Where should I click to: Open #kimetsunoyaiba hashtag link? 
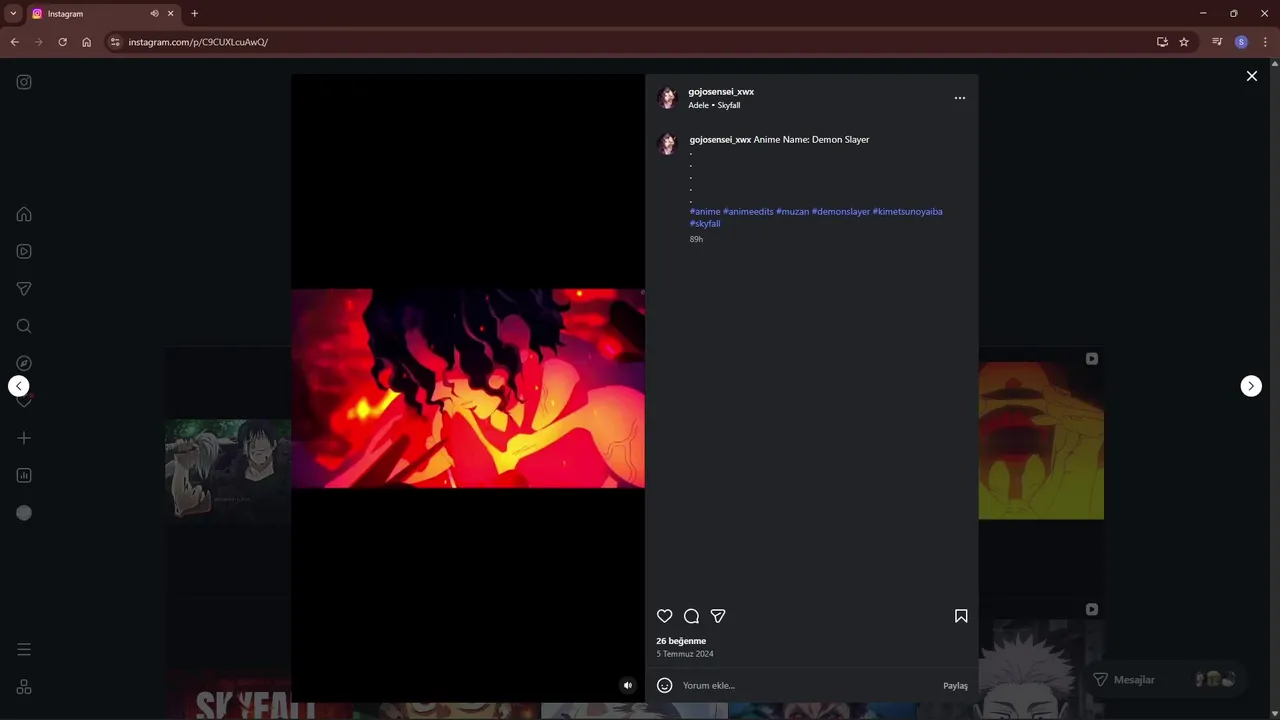[x=908, y=212]
